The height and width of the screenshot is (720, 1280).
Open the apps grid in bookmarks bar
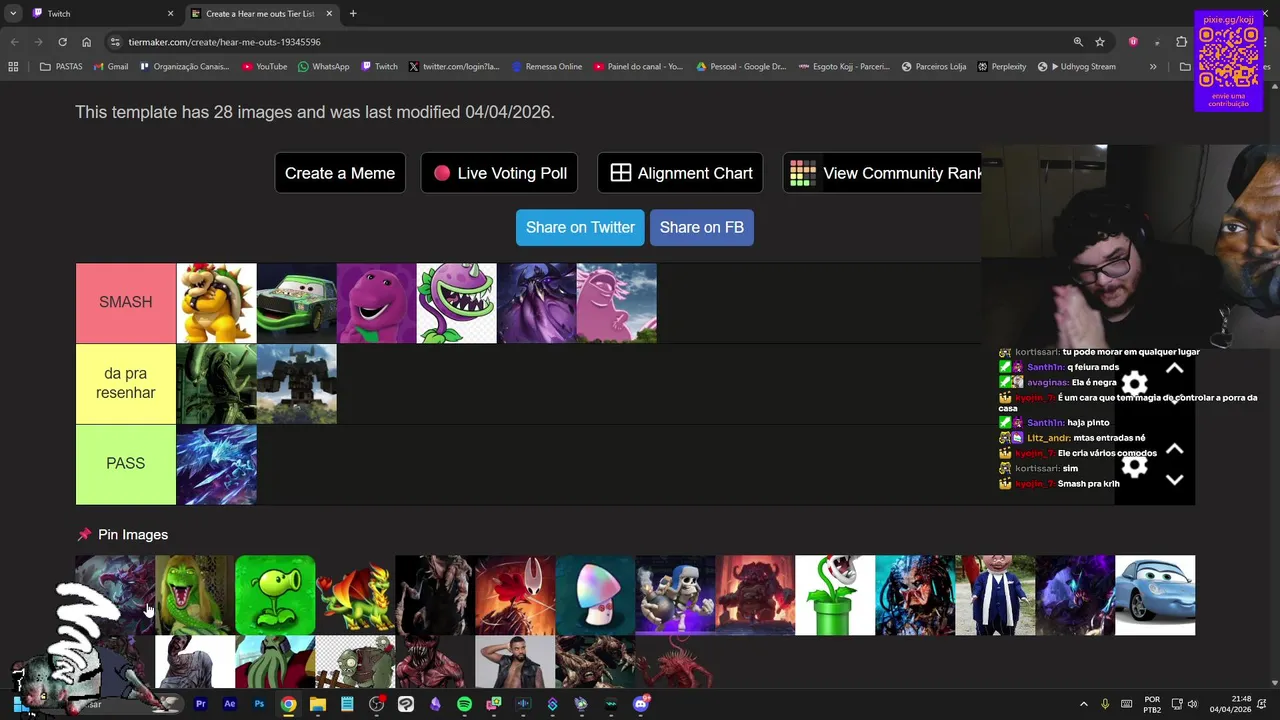pos(13,67)
